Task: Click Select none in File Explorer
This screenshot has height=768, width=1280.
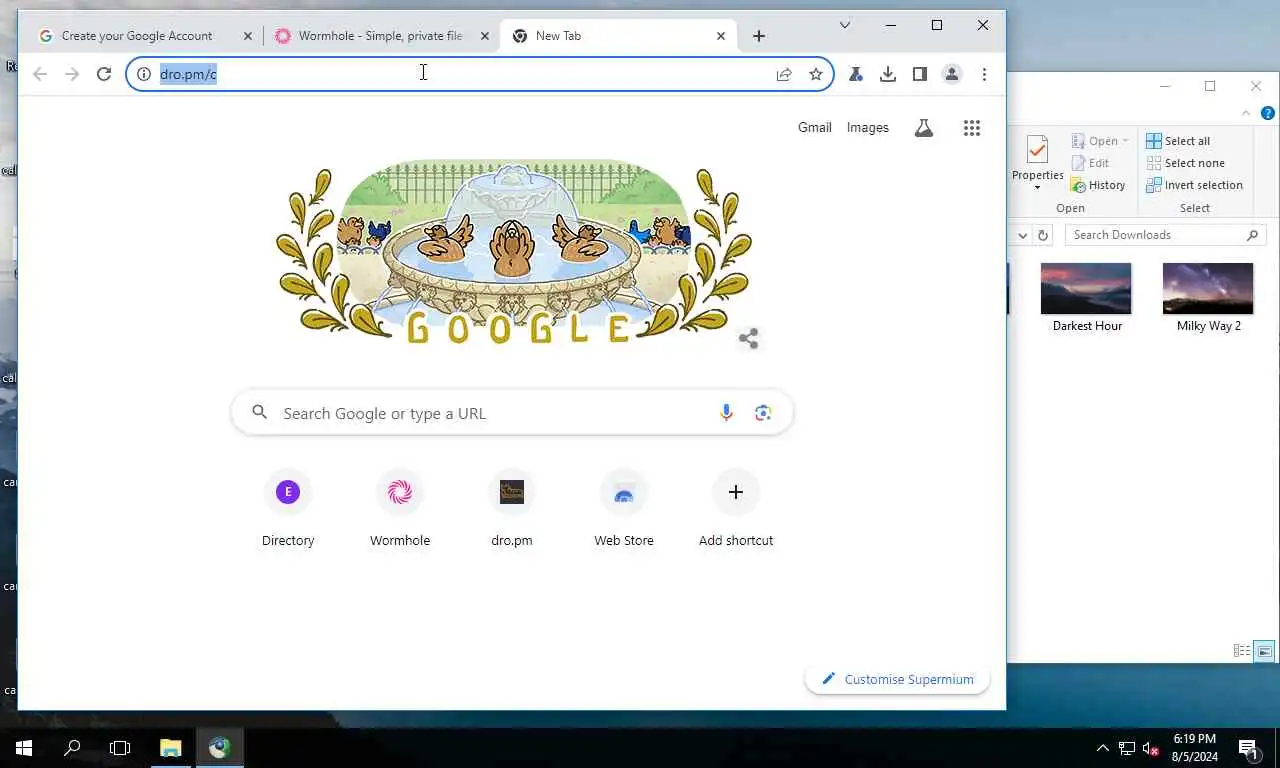Action: (1185, 163)
